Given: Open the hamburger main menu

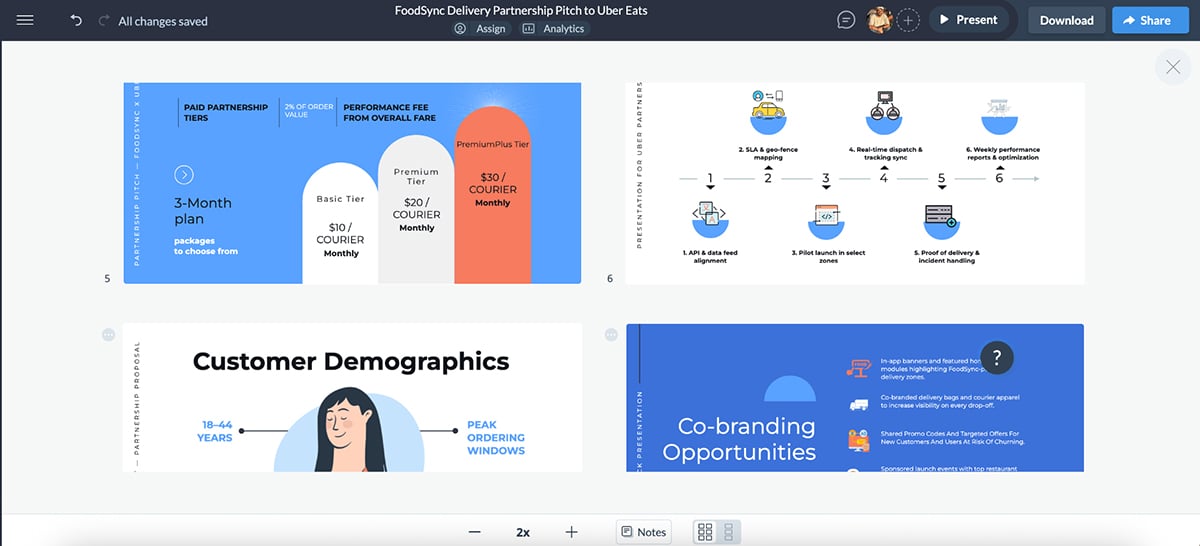Looking at the screenshot, I should click(26, 20).
